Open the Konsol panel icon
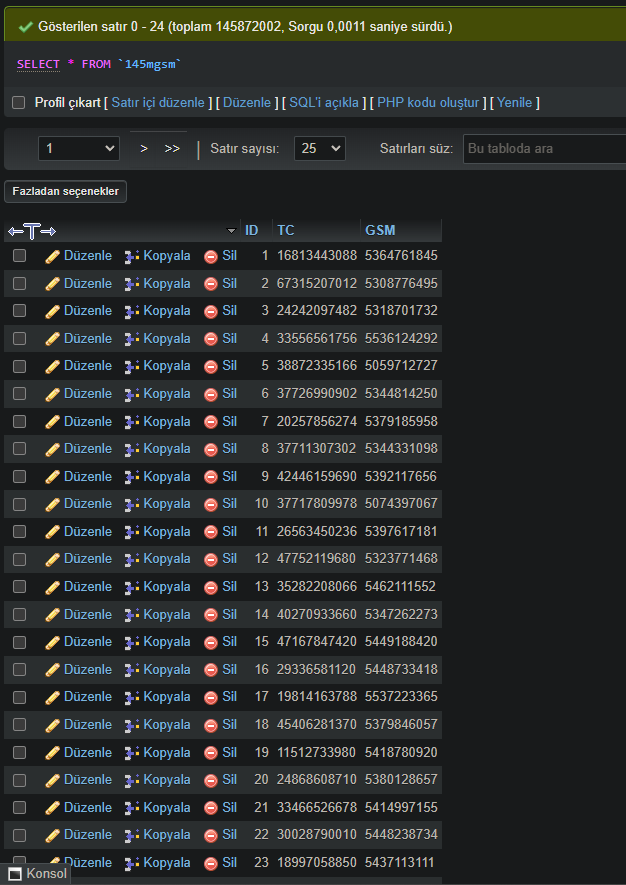This screenshot has width=626, height=885. pos(15,874)
